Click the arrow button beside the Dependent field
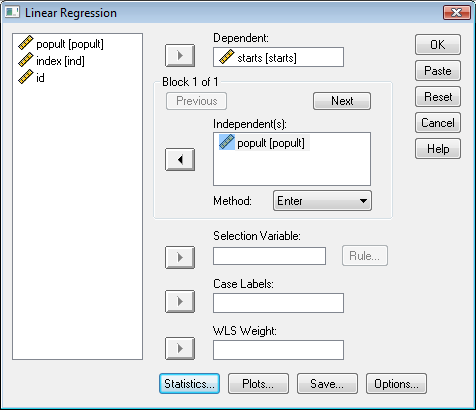 [180, 55]
